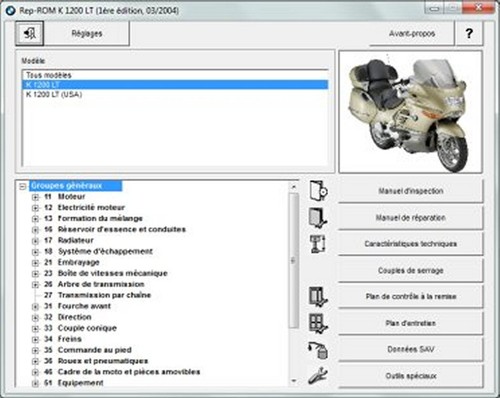The image size is (500, 398).
Task: Expand group 33 Couple conique
Action: 35,329
